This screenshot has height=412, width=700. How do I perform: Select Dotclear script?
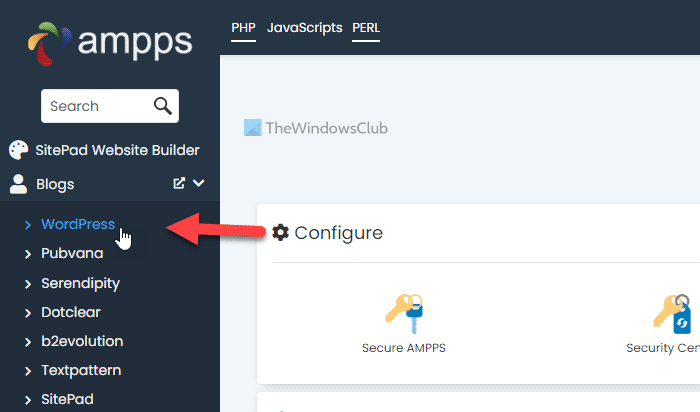(71, 312)
